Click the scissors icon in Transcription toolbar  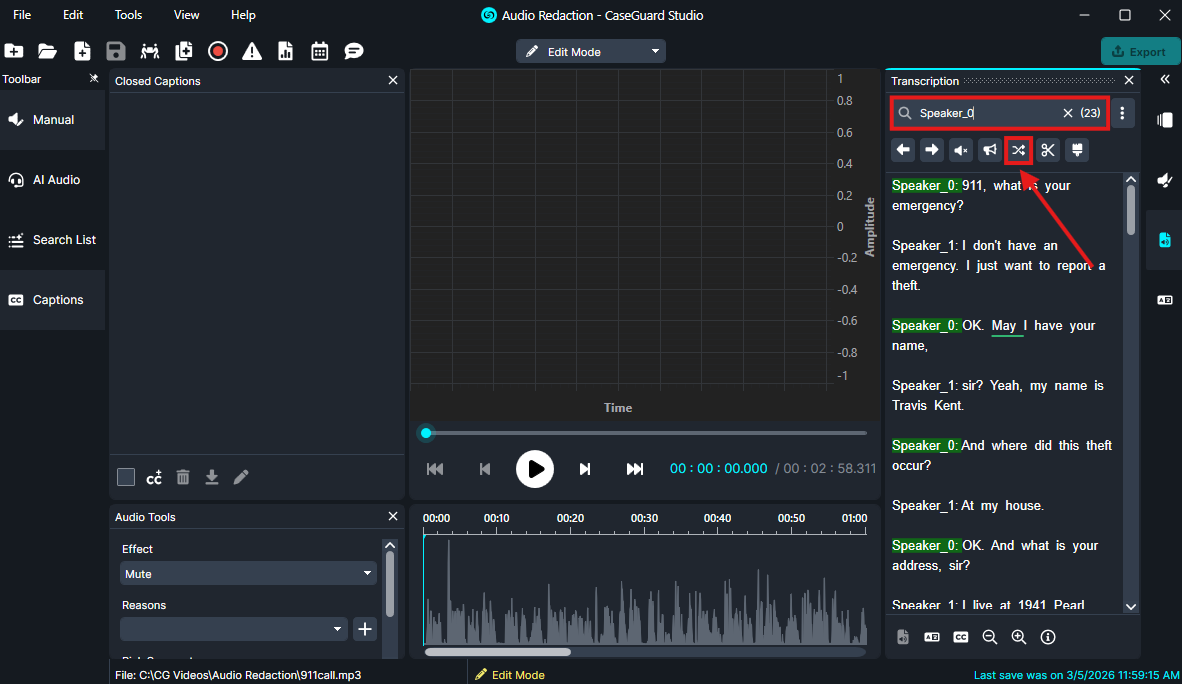[1047, 150]
